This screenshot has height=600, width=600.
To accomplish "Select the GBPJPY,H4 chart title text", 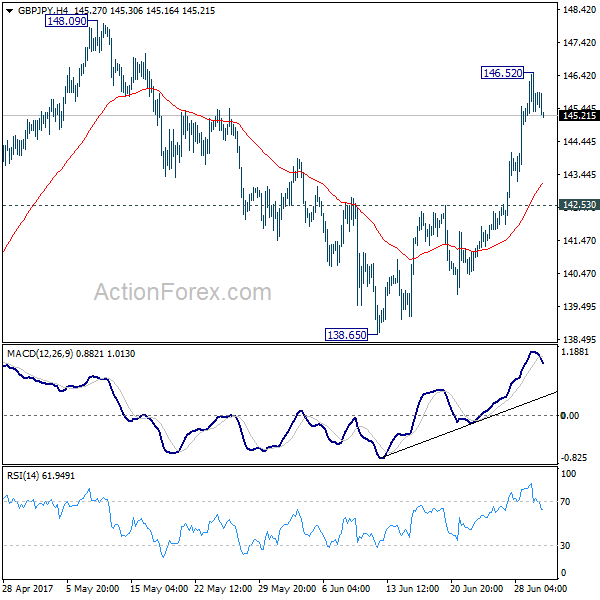I will click(x=43, y=11).
